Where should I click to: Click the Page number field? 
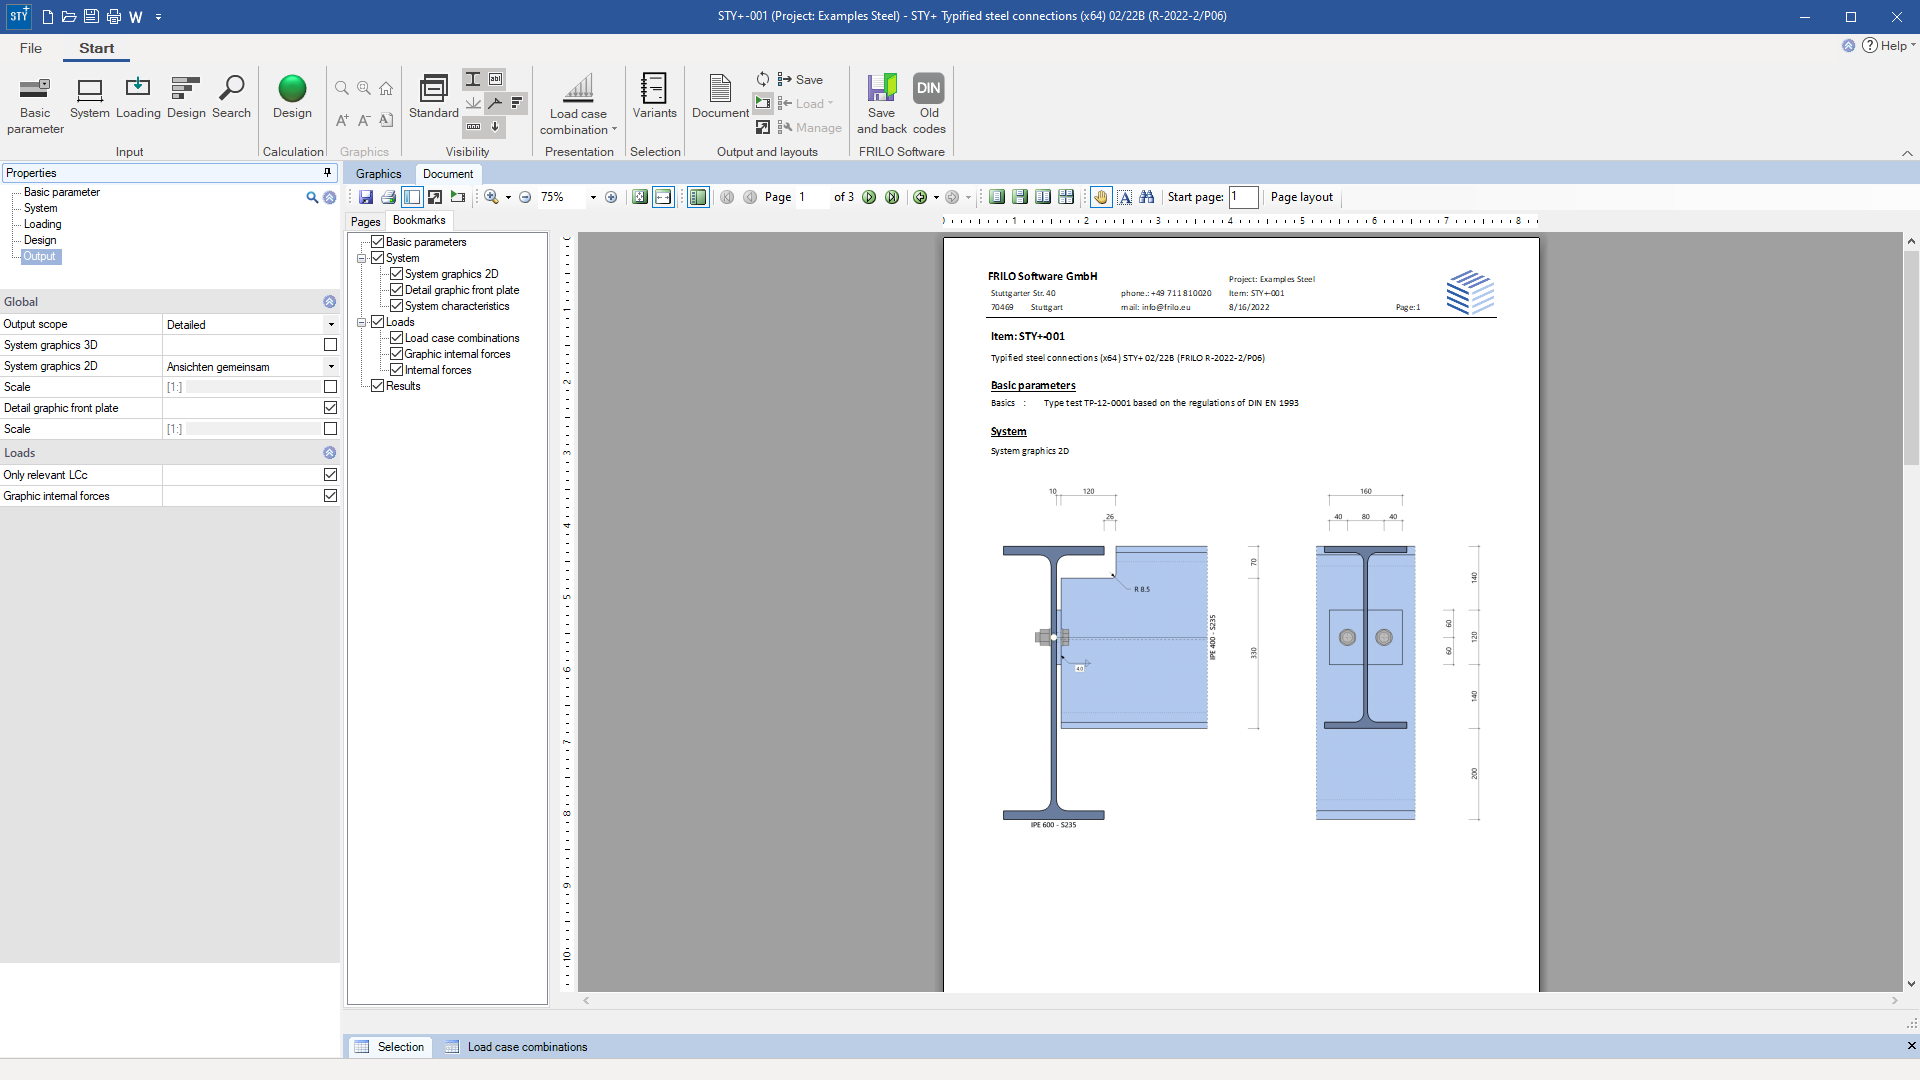point(812,197)
